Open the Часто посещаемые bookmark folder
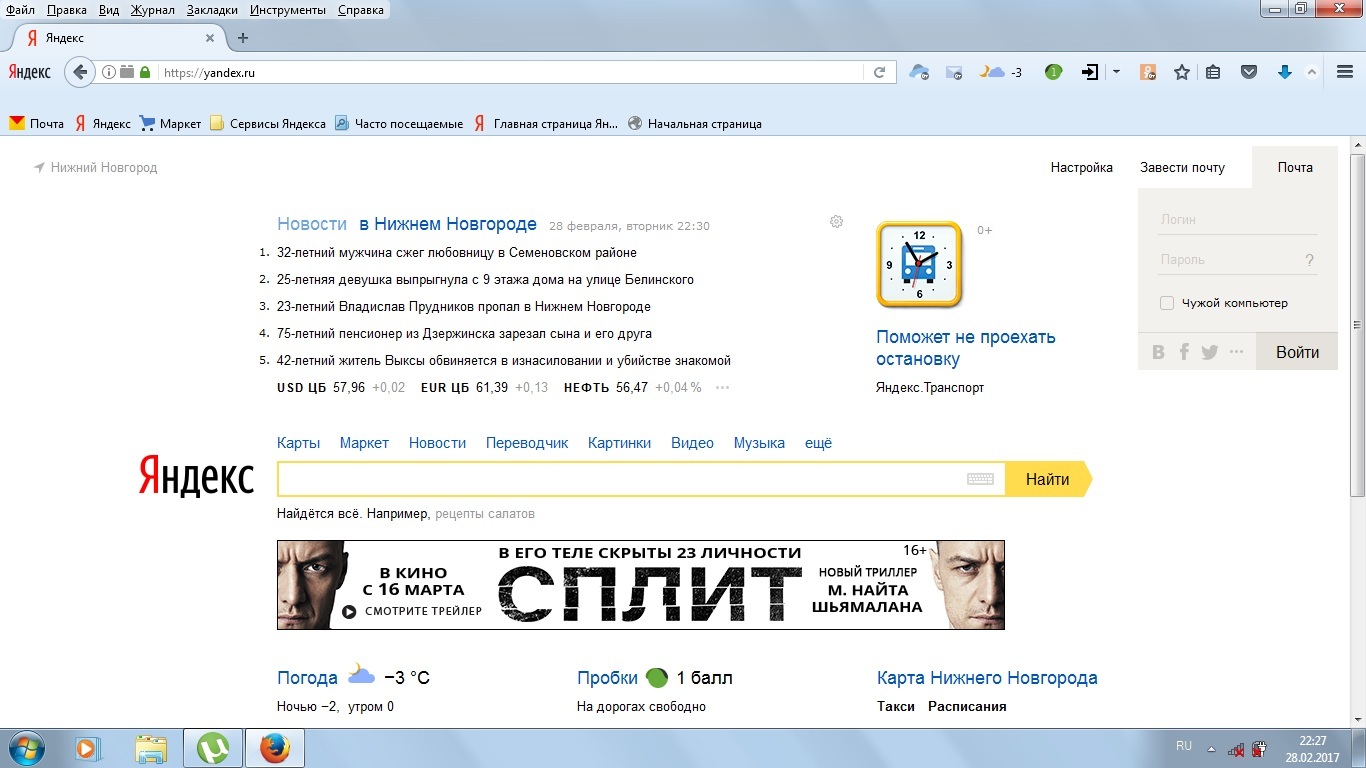This screenshot has width=1366, height=768. [x=399, y=124]
